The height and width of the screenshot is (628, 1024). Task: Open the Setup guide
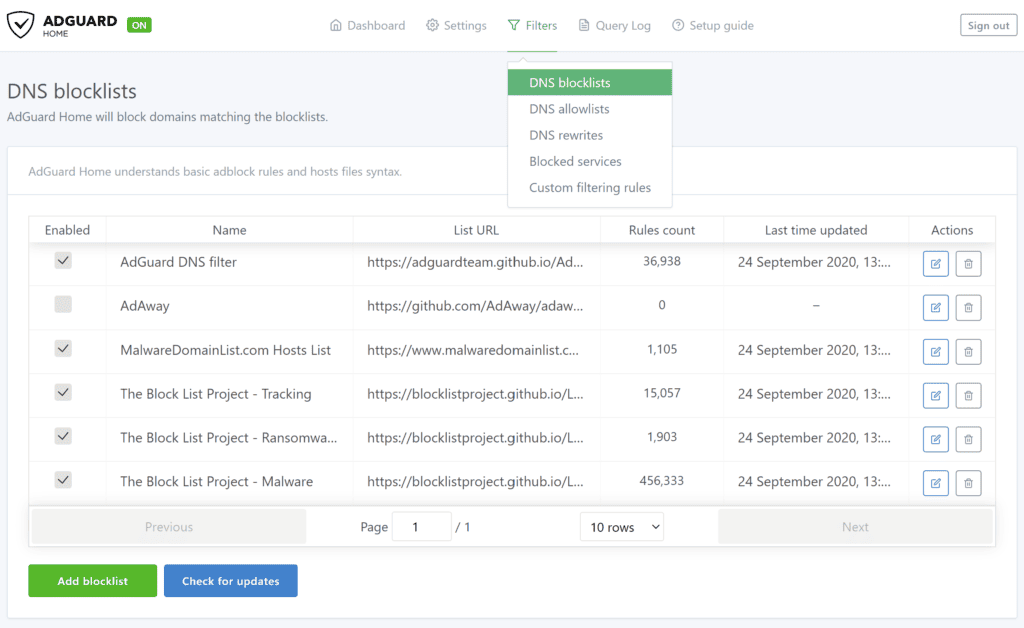[712, 25]
